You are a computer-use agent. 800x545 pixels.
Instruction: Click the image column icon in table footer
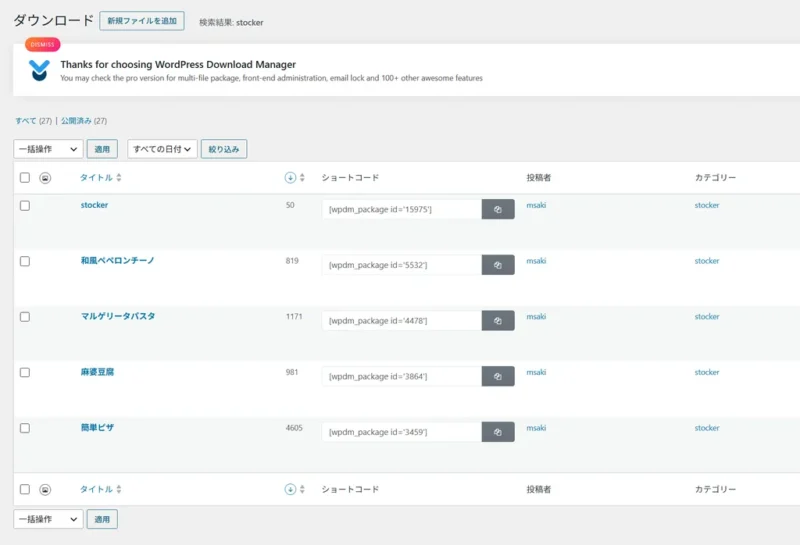[45, 489]
